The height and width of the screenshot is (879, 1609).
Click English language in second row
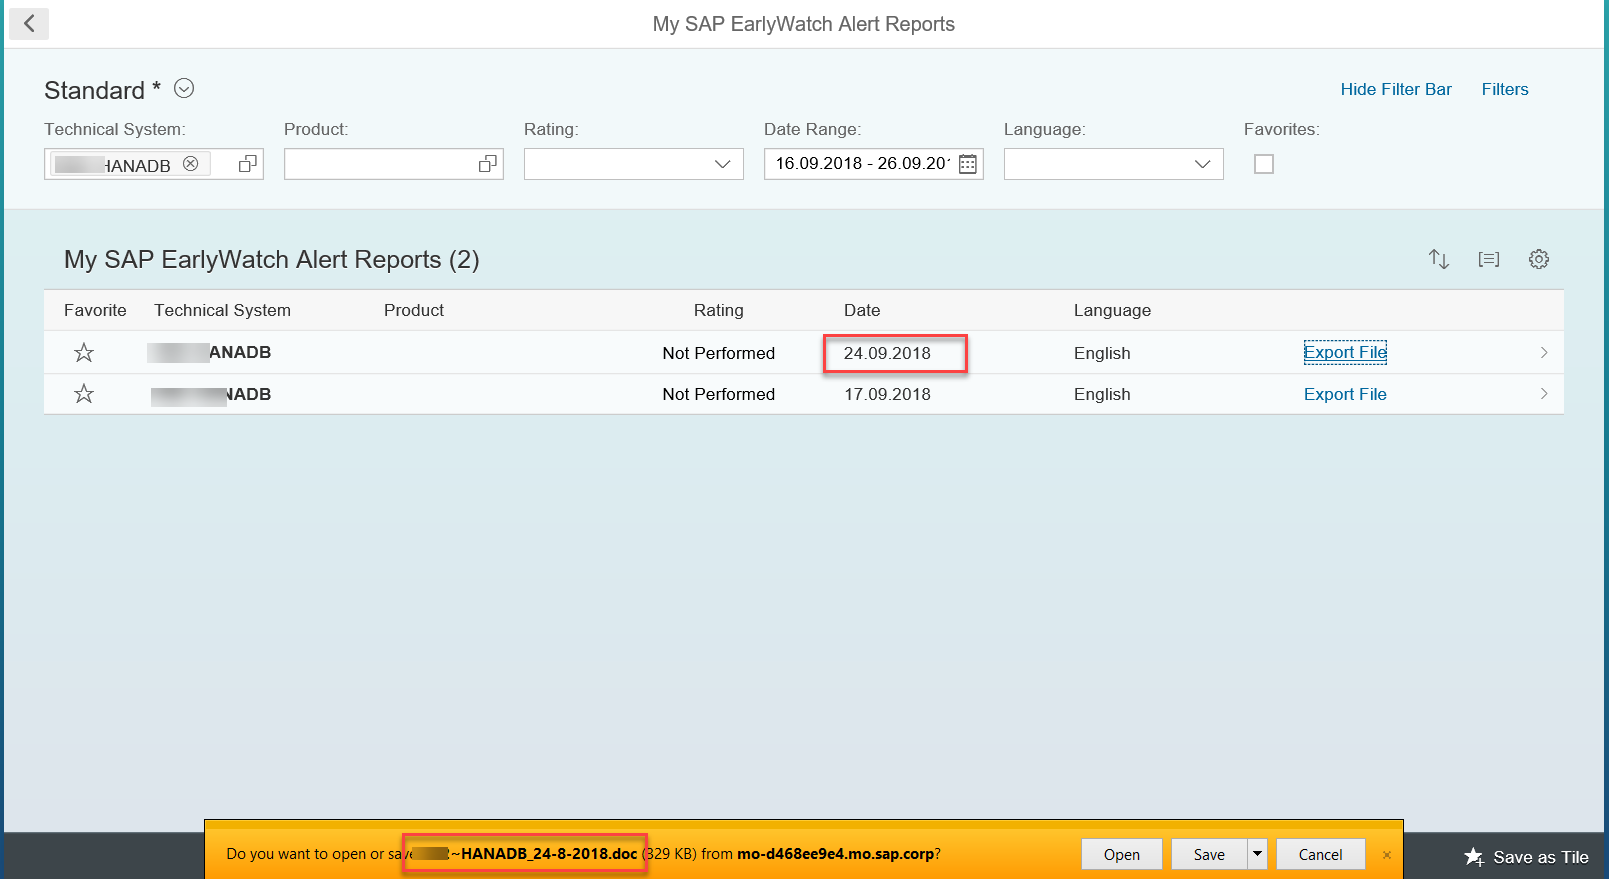(1102, 394)
